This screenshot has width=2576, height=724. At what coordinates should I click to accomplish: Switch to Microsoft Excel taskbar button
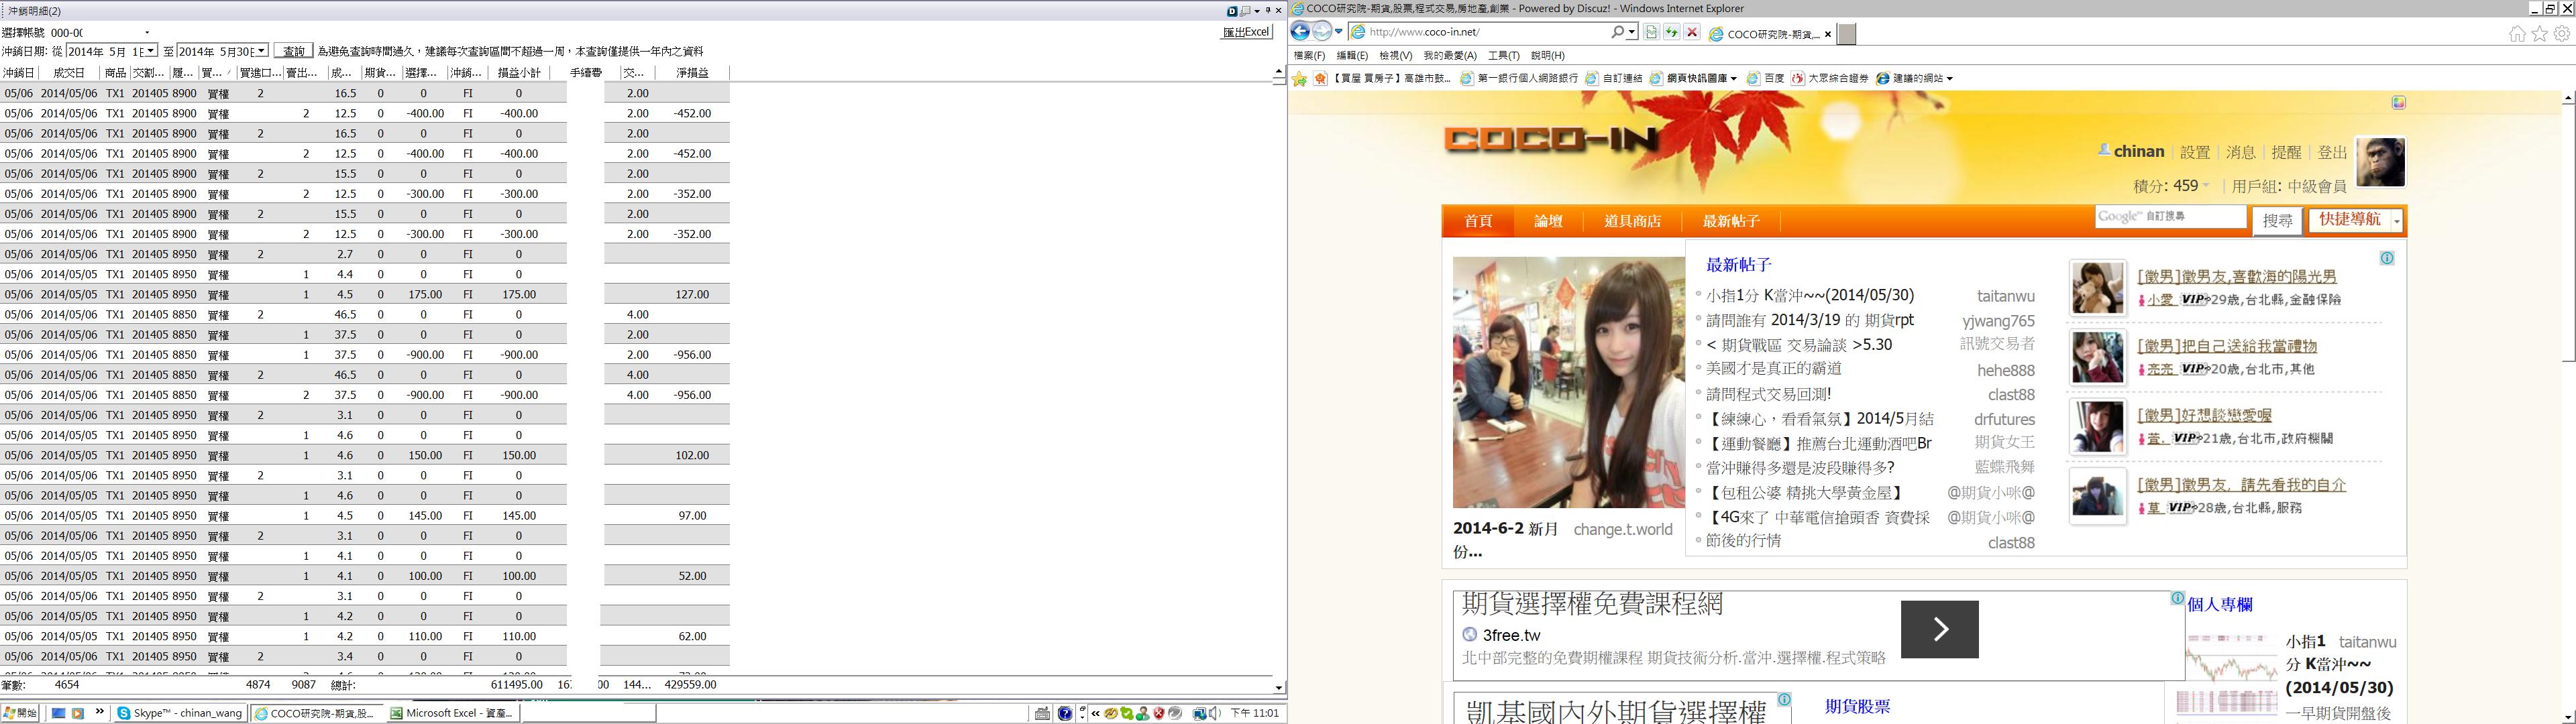[x=452, y=713]
